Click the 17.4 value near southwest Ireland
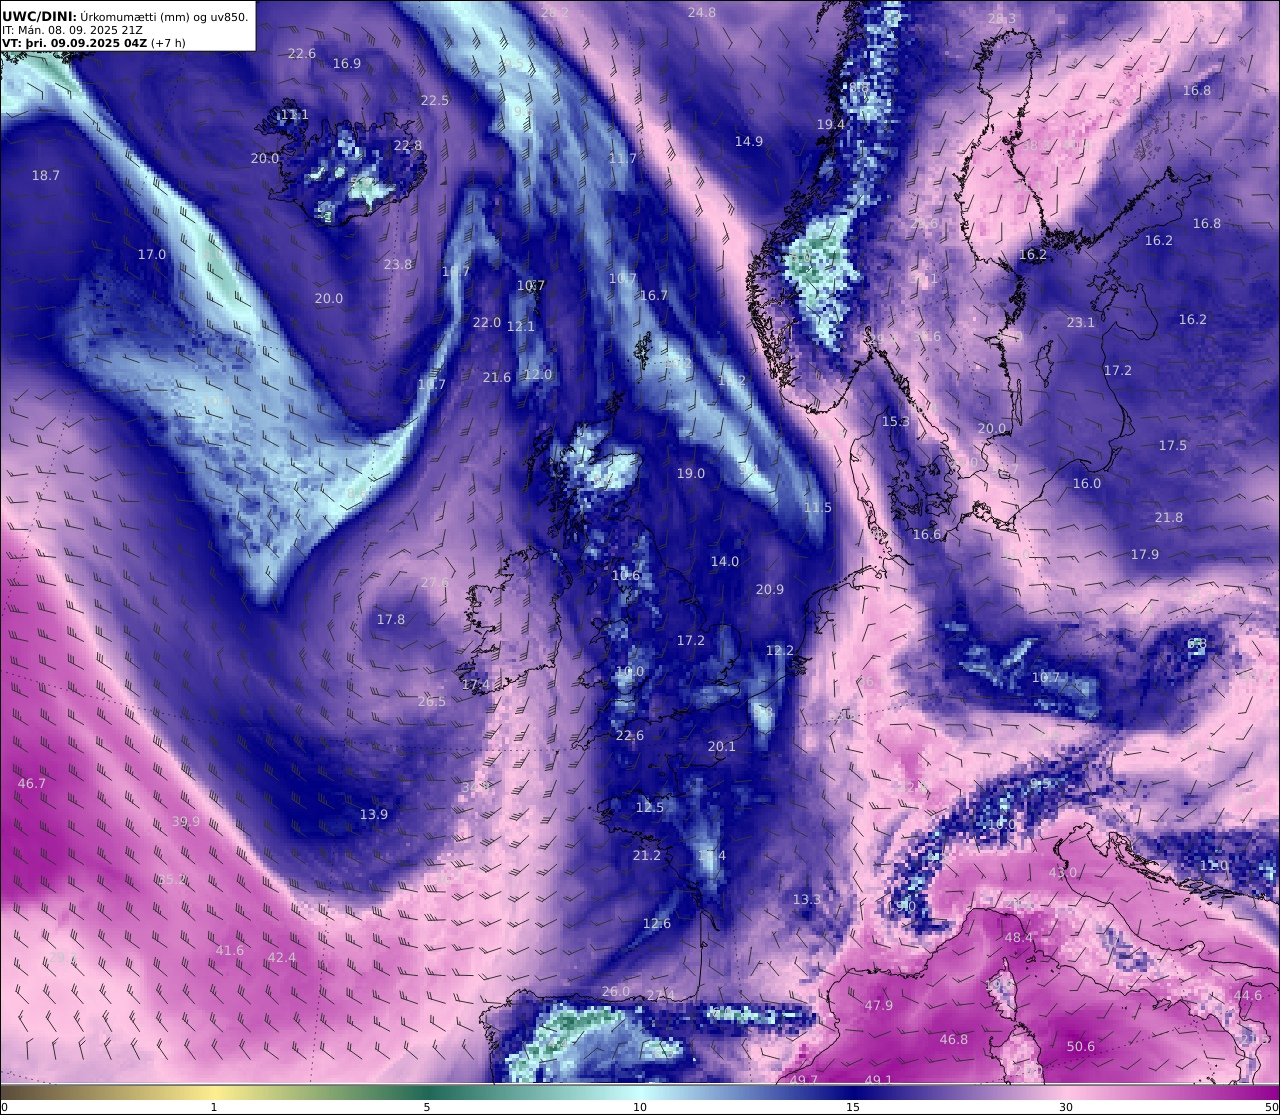This screenshot has width=1280, height=1115. 477,684
